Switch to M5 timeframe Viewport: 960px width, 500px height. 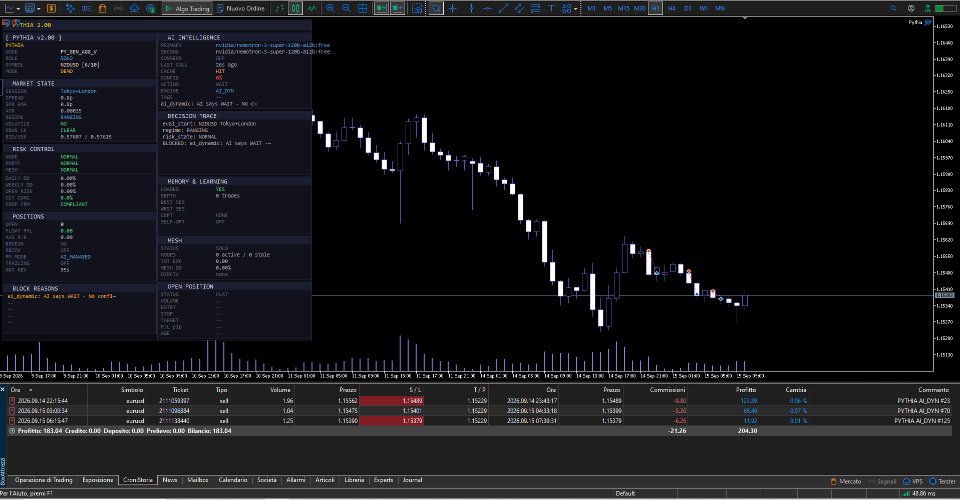click(607, 9)
